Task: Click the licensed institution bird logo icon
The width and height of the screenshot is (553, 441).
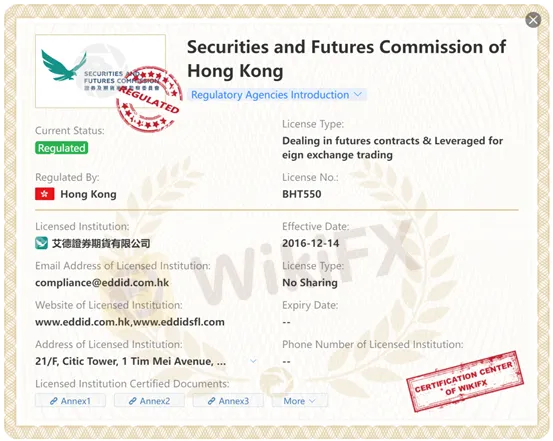Action: pos(41,243)
